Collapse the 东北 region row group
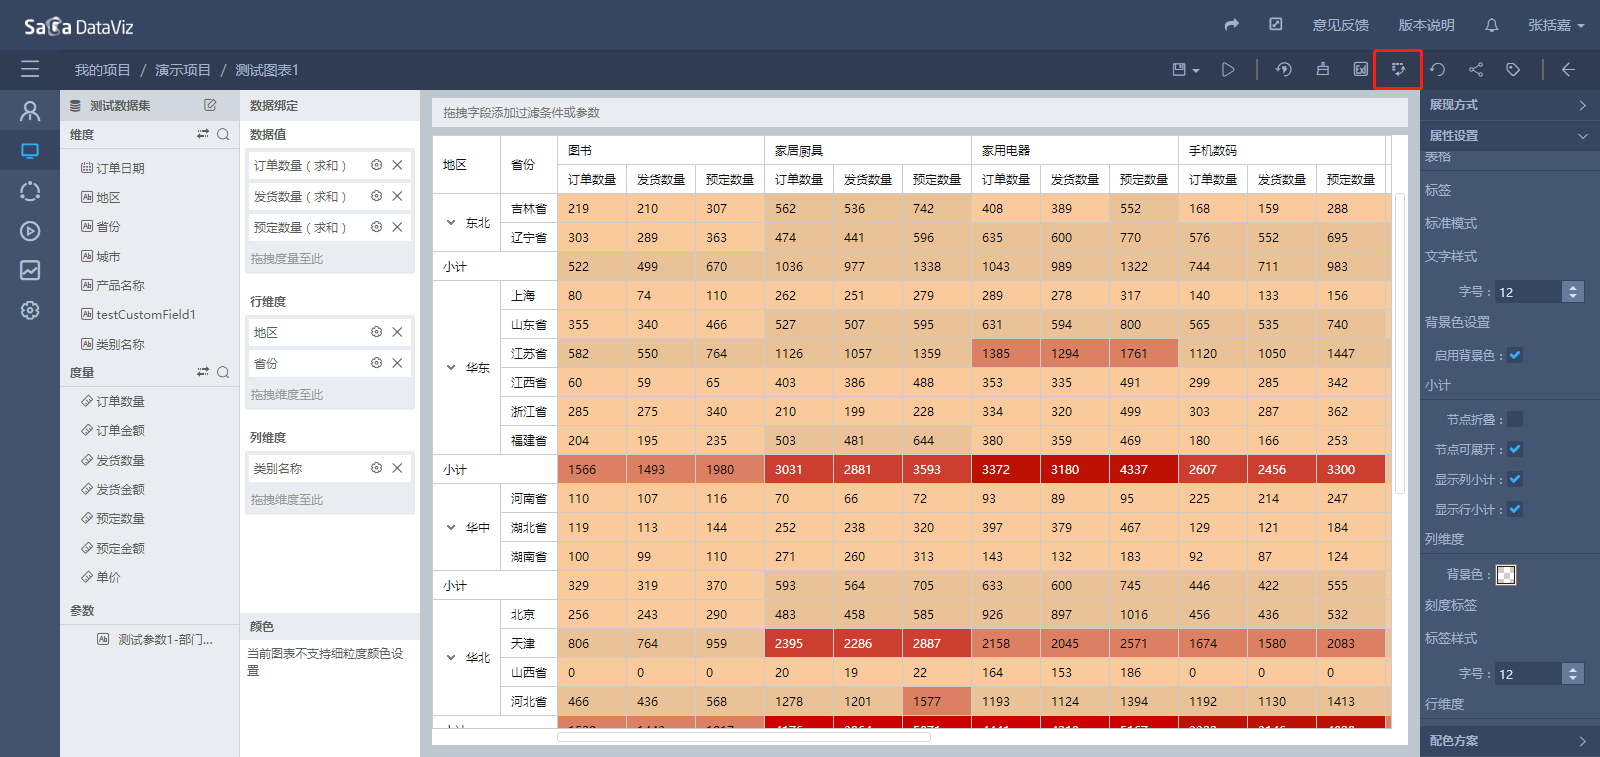 [x=451, y=222]
